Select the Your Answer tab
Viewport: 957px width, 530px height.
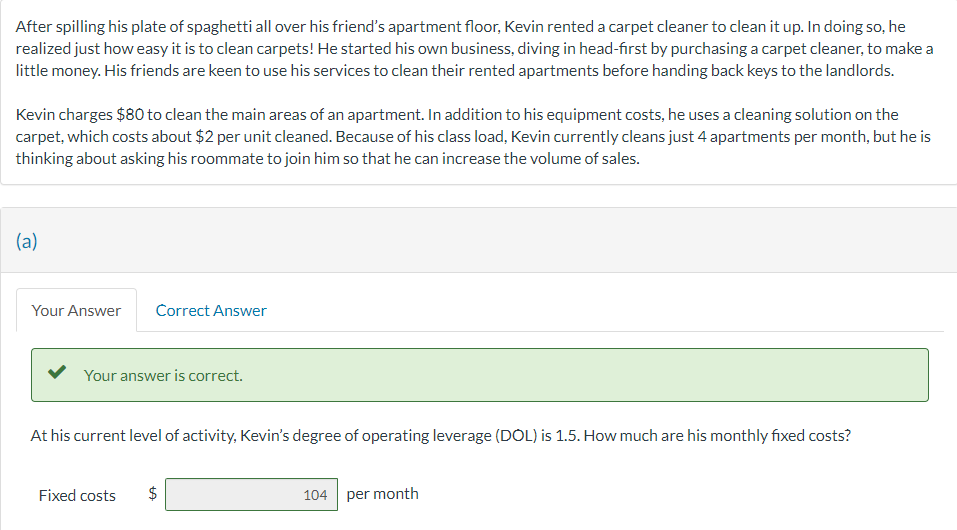[x=76, y=310]
